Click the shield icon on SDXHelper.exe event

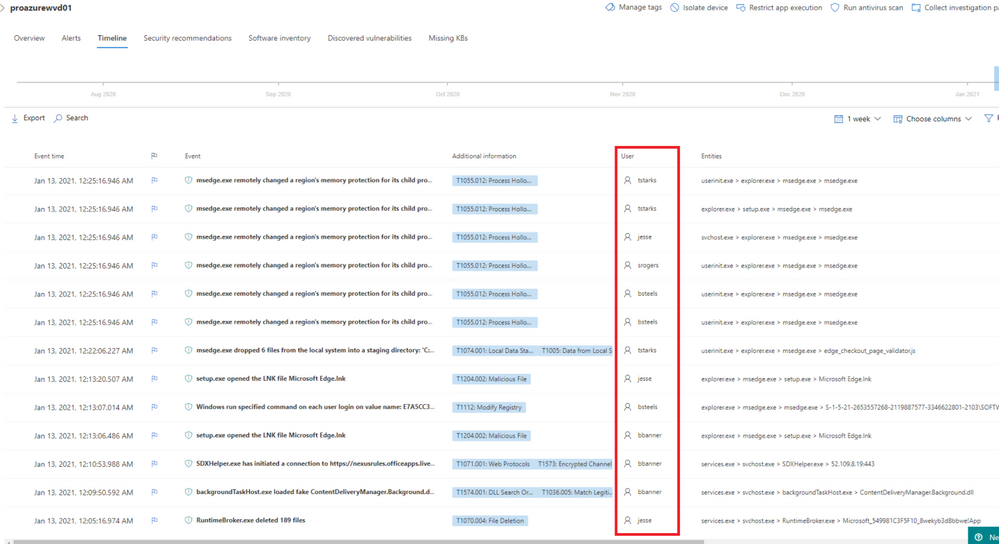[x=188, y=464]
